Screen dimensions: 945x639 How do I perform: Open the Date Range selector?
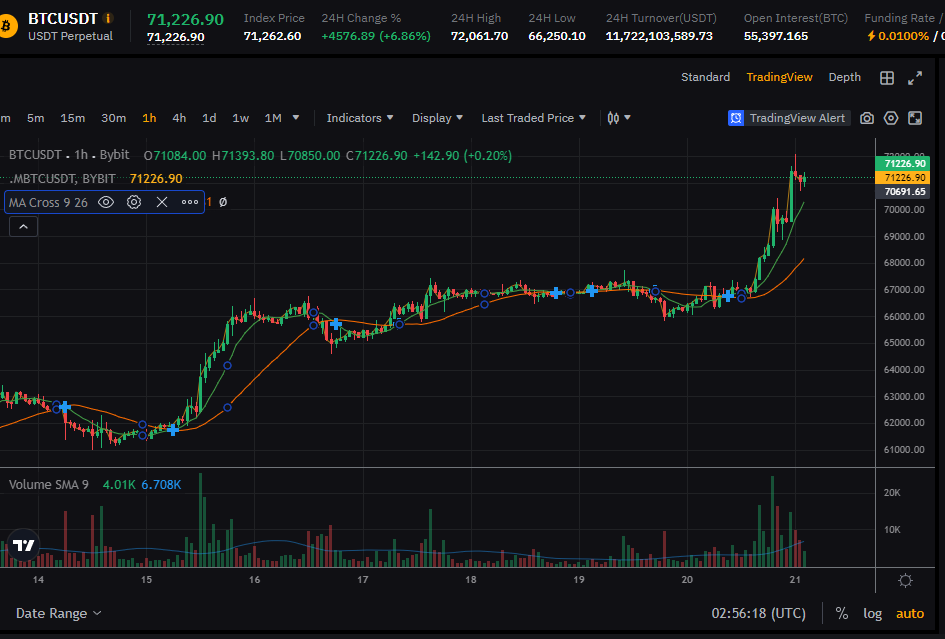coord(58,614)
